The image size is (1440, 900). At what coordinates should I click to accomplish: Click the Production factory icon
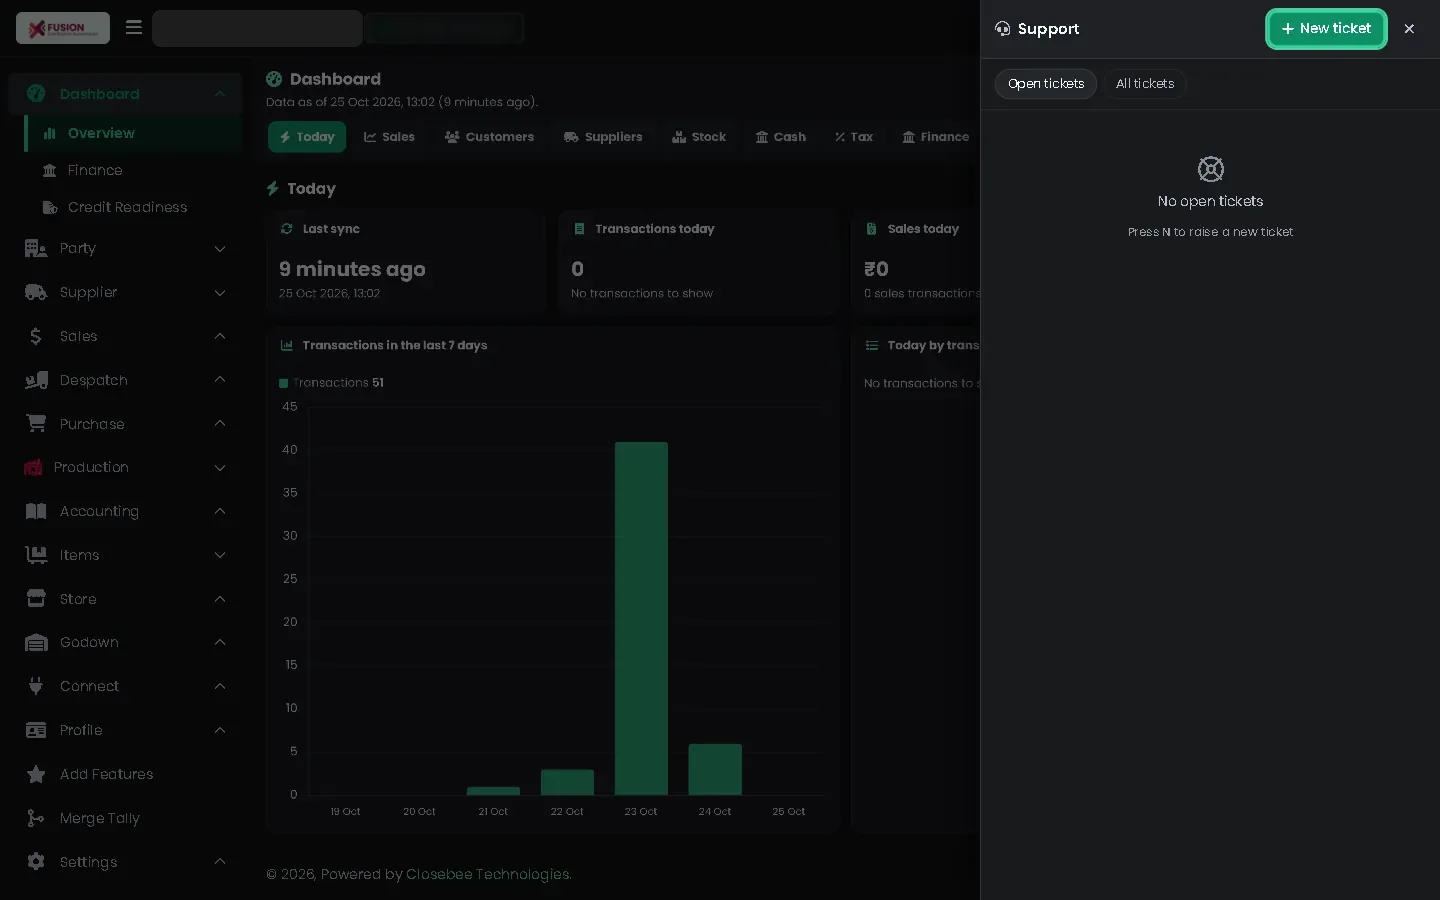point(33,467)
